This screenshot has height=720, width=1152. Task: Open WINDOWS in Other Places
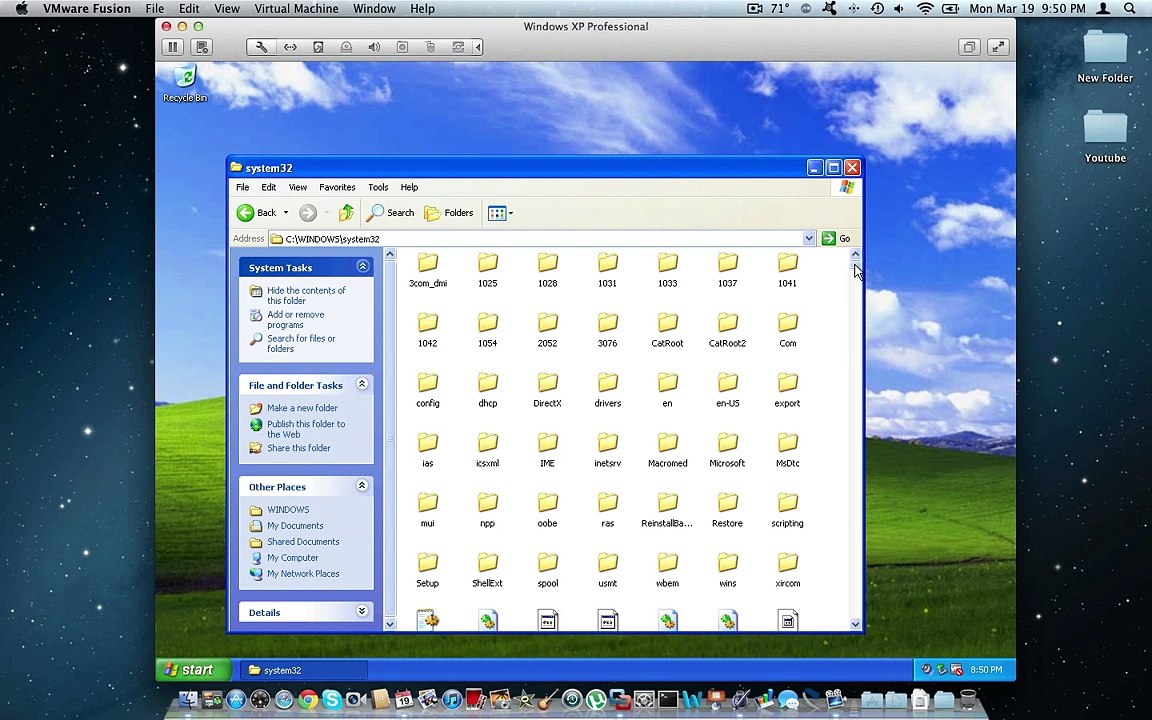(x=288, y=509)
